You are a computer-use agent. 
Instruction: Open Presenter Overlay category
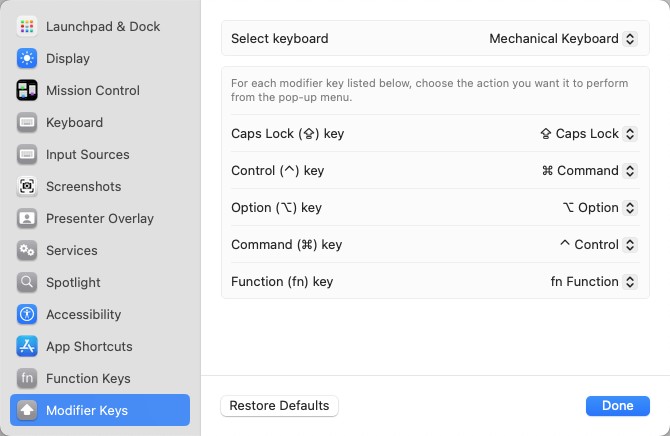pyautogui.click(x=100, y=218)
